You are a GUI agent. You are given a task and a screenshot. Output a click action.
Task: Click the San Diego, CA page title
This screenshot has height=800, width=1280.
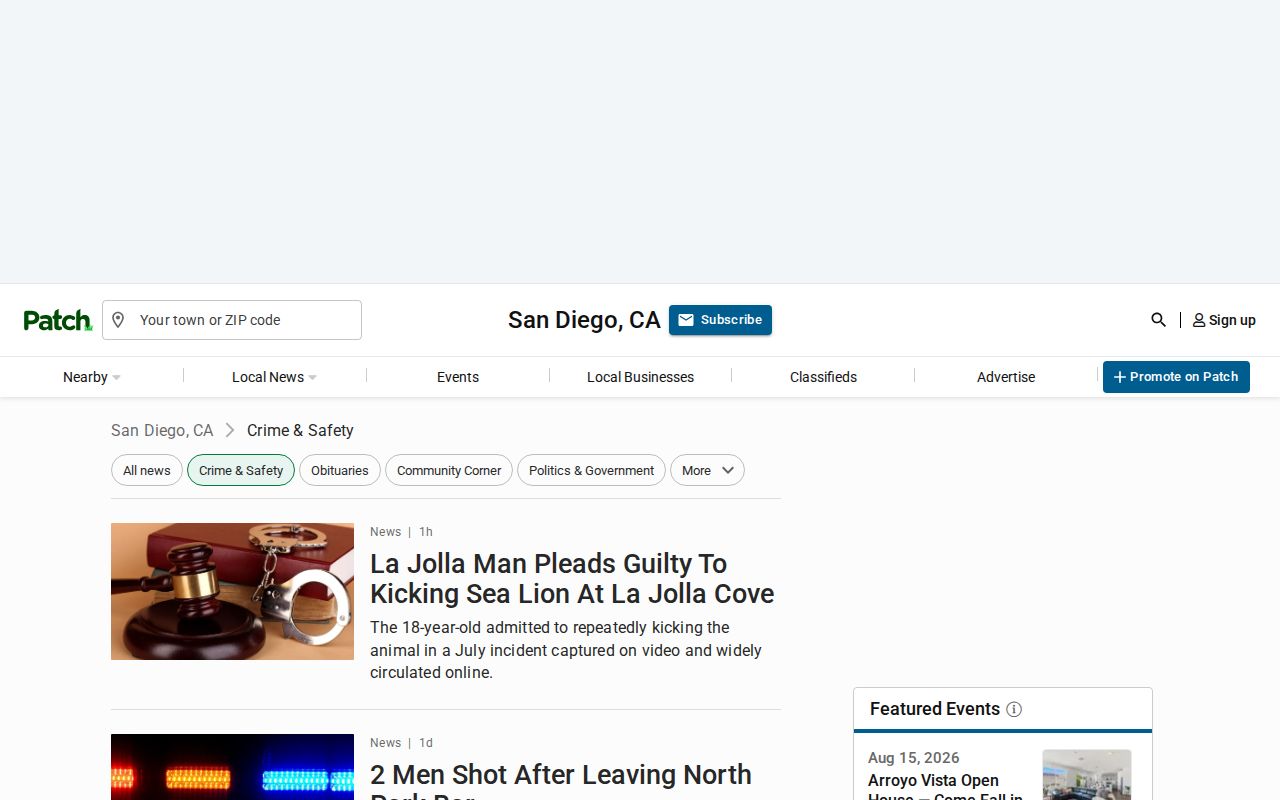pyautogui.click(x=584, y=320)
